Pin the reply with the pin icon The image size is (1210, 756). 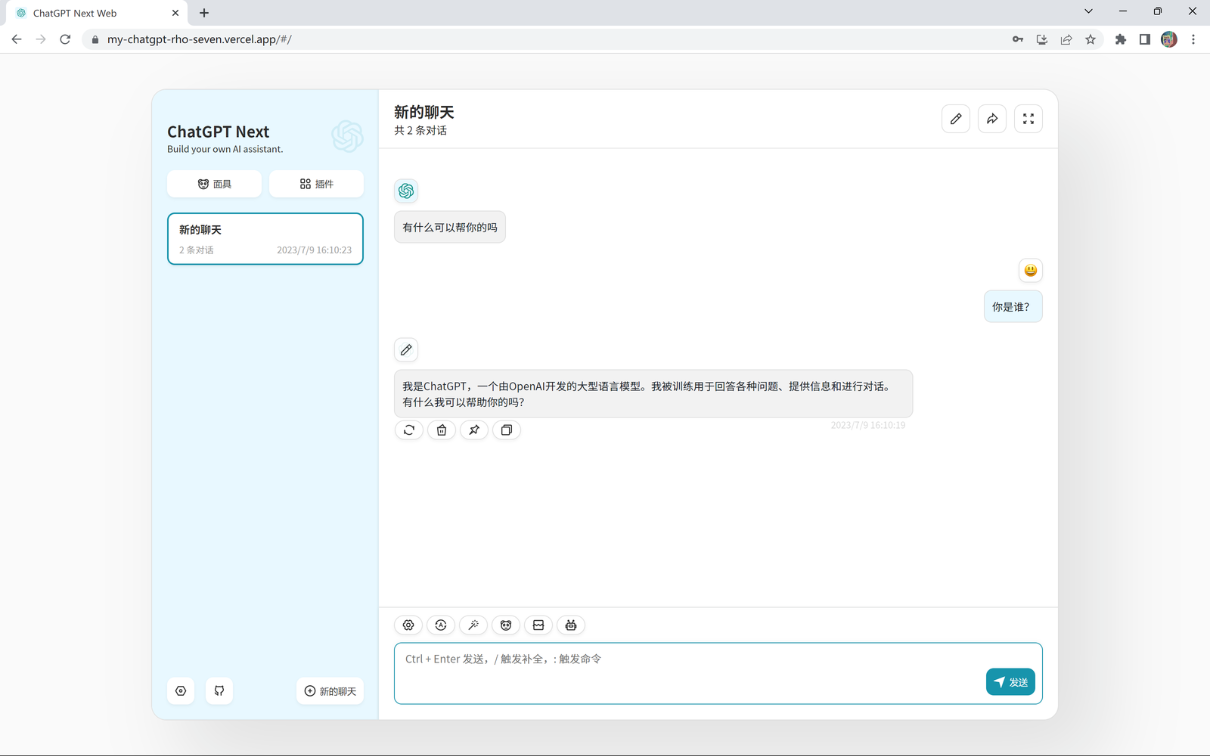474,430
